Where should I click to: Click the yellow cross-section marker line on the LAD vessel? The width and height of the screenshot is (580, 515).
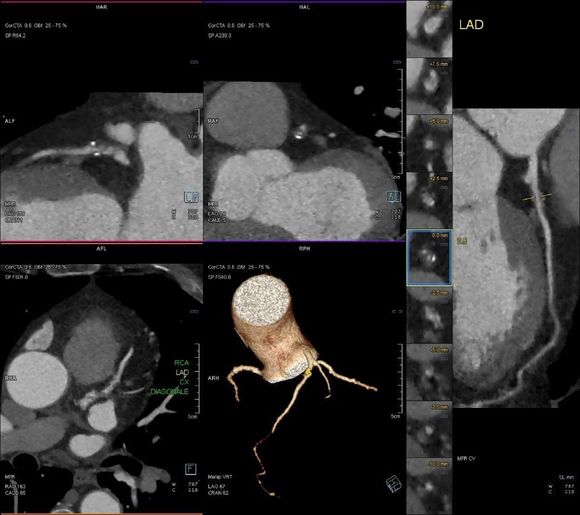coord(537,197)
